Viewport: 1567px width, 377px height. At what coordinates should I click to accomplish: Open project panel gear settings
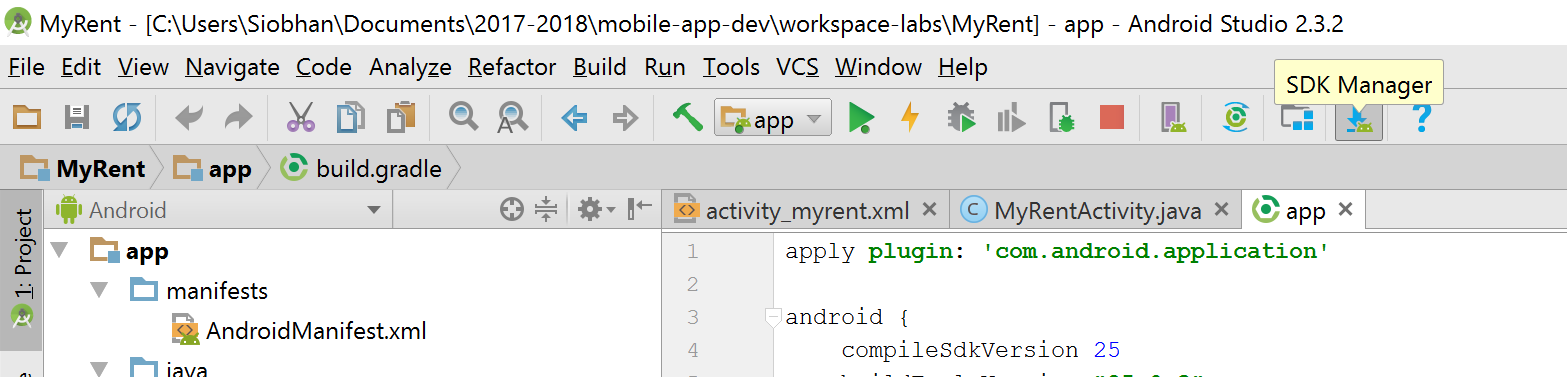point(596,209)
